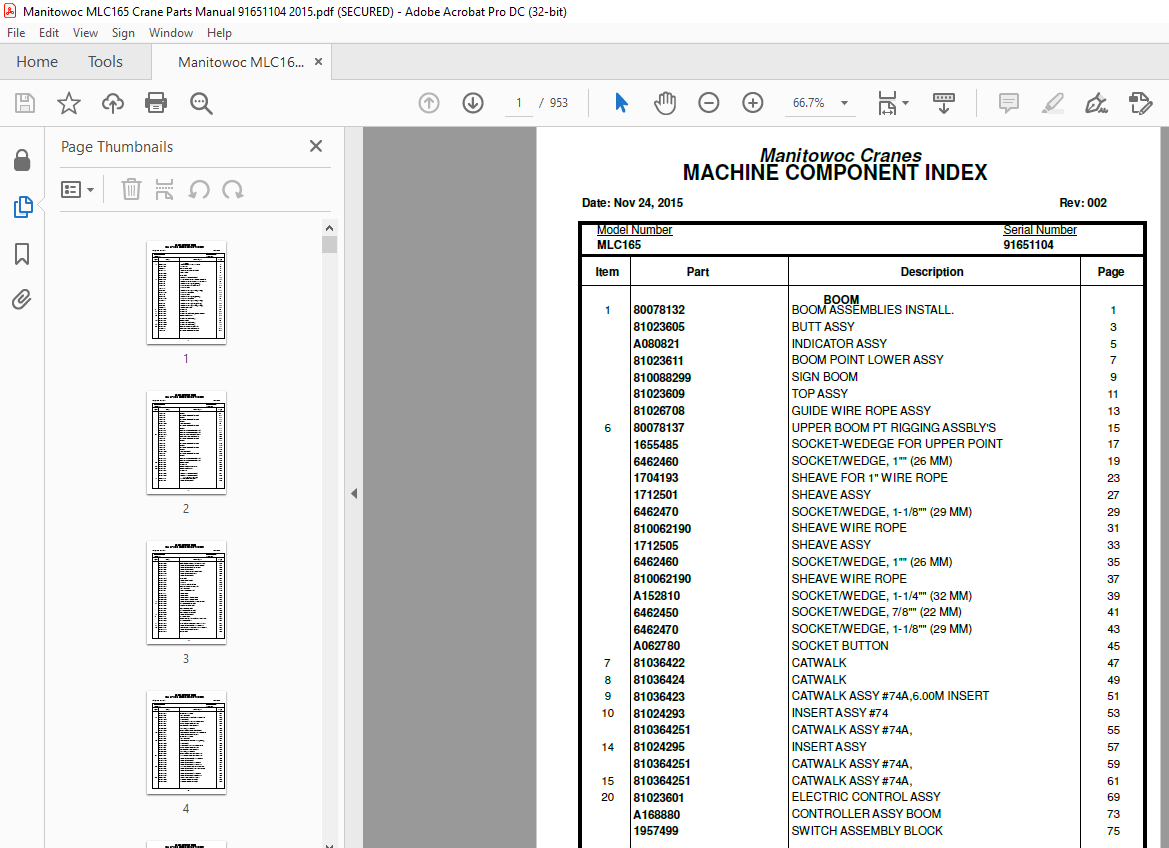The width and height of the screenshot is (1169, 848).
Task: Select page 2 thumbnail
Action: [186, 442]
